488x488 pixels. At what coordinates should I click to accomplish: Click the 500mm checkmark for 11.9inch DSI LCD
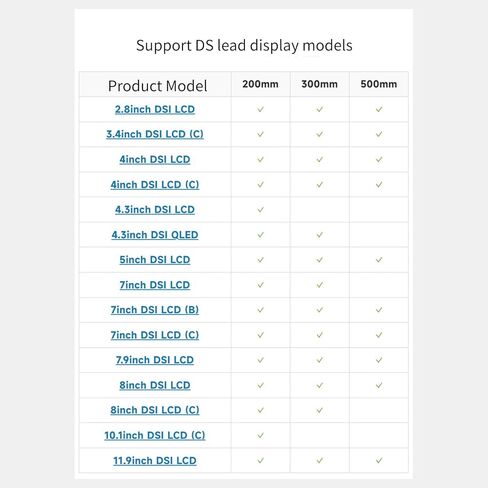click(x=379, y=461)
